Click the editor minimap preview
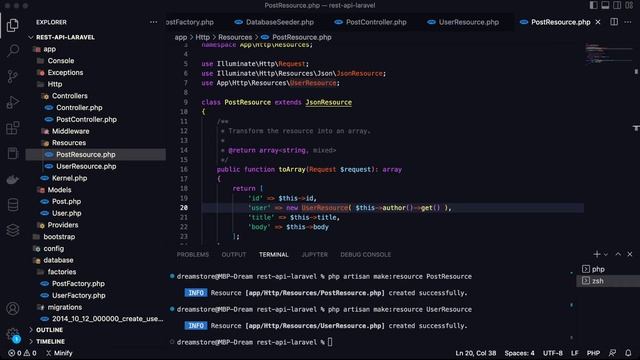 [x=609, y=53]
